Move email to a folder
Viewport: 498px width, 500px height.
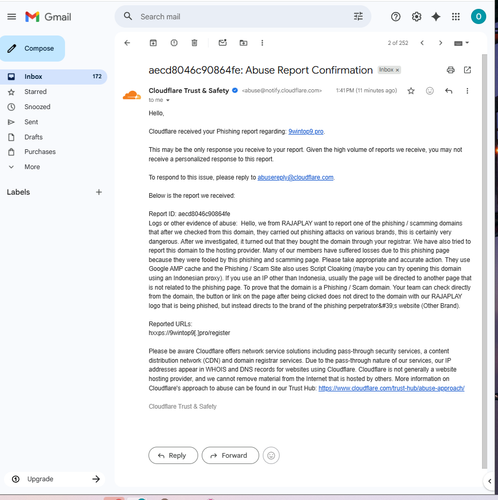pos(243,43)
